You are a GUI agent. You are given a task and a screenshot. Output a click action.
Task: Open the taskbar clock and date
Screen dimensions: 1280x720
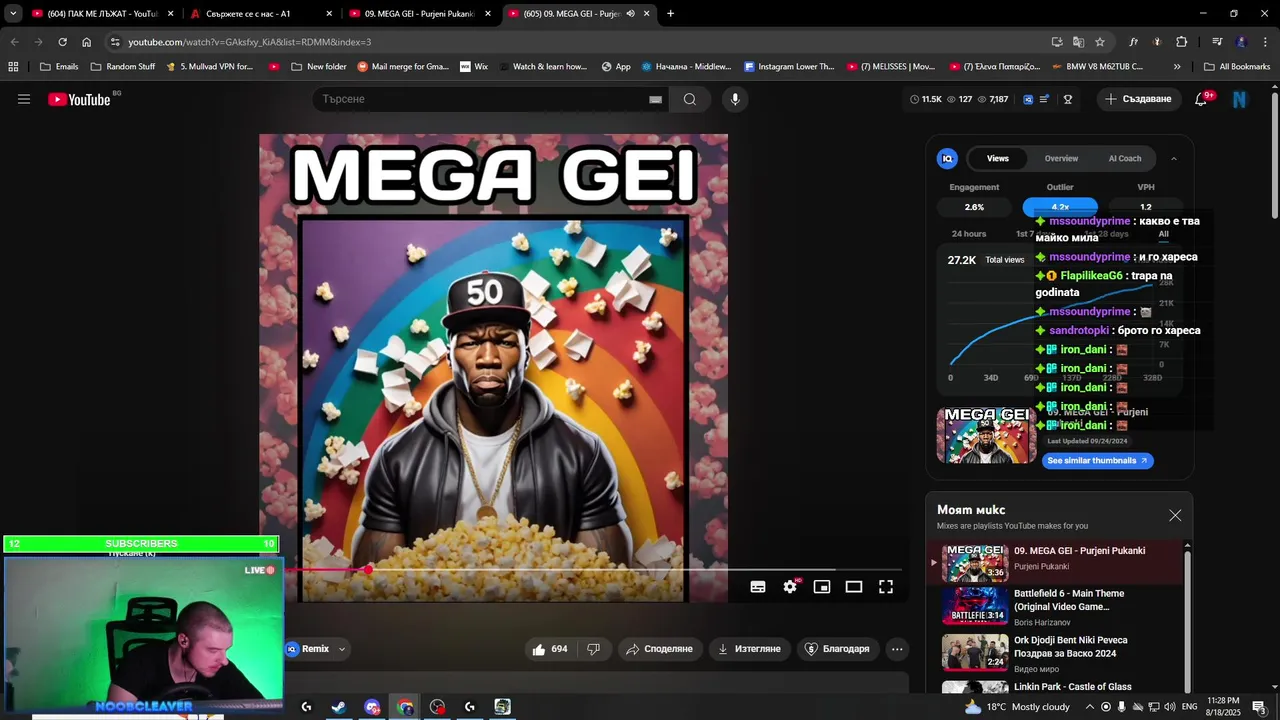click(1224, 707)
